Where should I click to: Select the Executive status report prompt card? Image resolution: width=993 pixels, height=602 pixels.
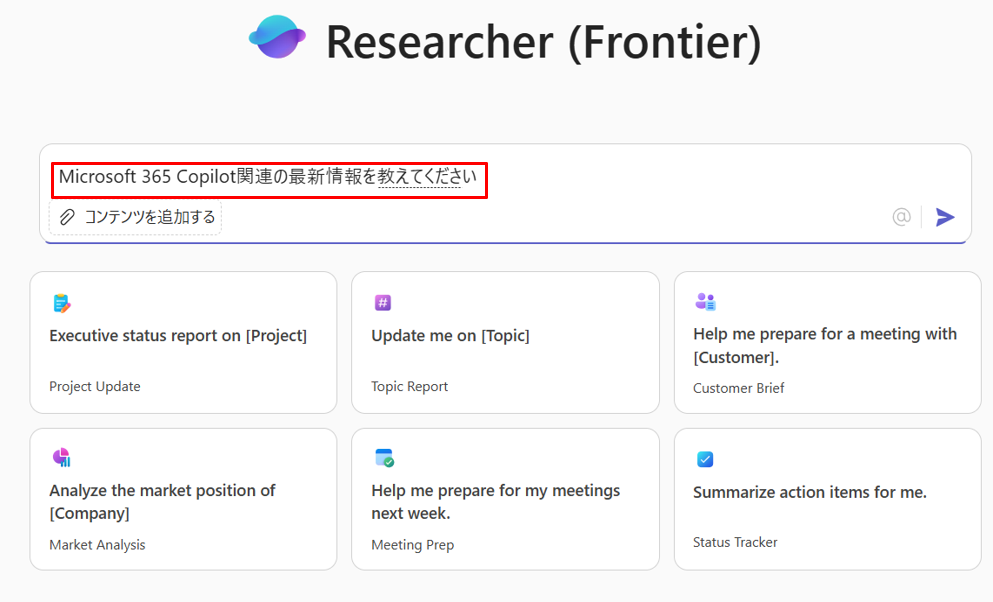[183, 342]
